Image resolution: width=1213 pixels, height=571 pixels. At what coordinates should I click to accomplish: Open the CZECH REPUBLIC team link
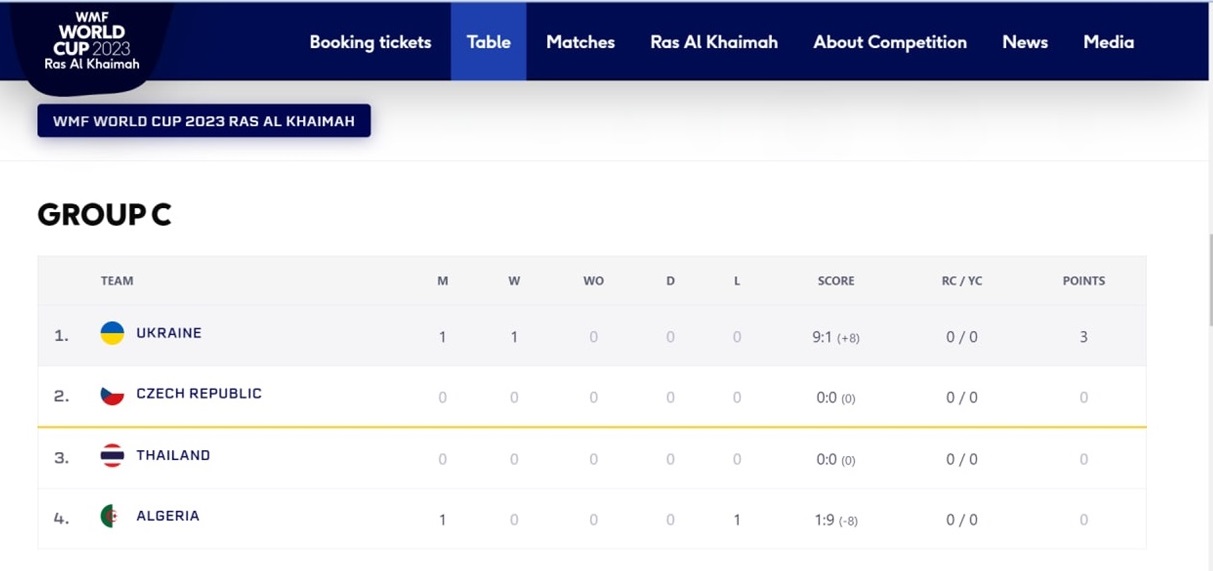coord(199,394)
